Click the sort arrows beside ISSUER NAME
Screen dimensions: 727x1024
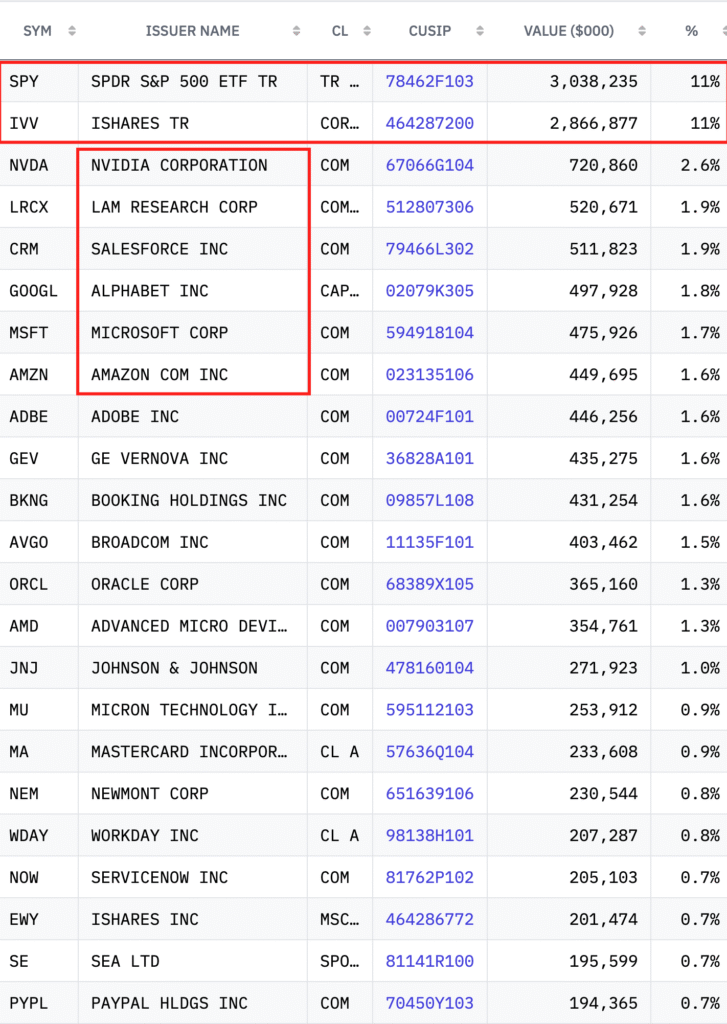click(296, 31)
